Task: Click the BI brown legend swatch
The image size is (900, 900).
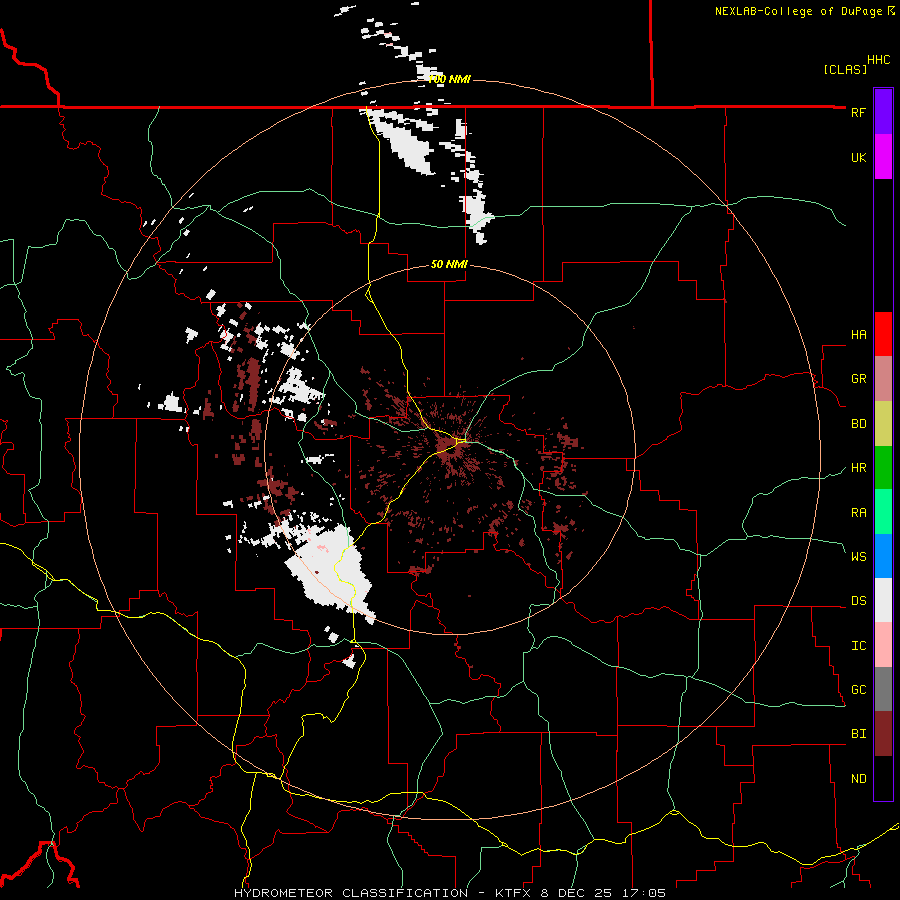Action: pos(883,734)
